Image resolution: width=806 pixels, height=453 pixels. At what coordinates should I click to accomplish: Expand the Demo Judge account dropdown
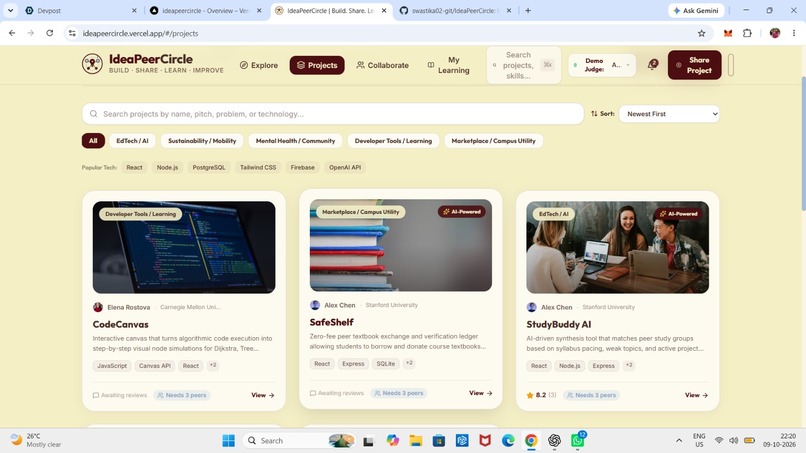(602, 65)
